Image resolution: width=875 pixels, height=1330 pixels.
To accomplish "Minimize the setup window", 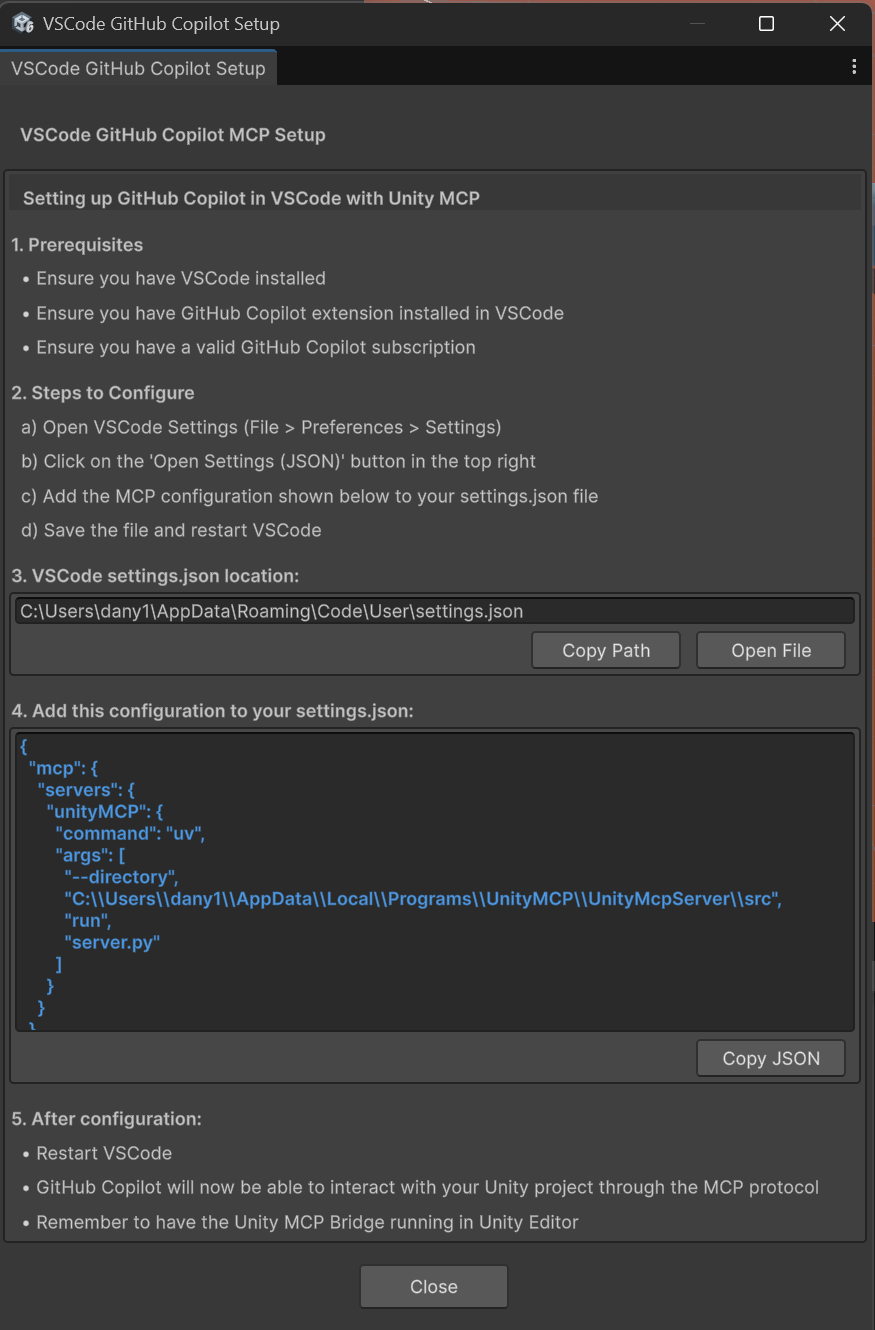I will click(697, 23).
